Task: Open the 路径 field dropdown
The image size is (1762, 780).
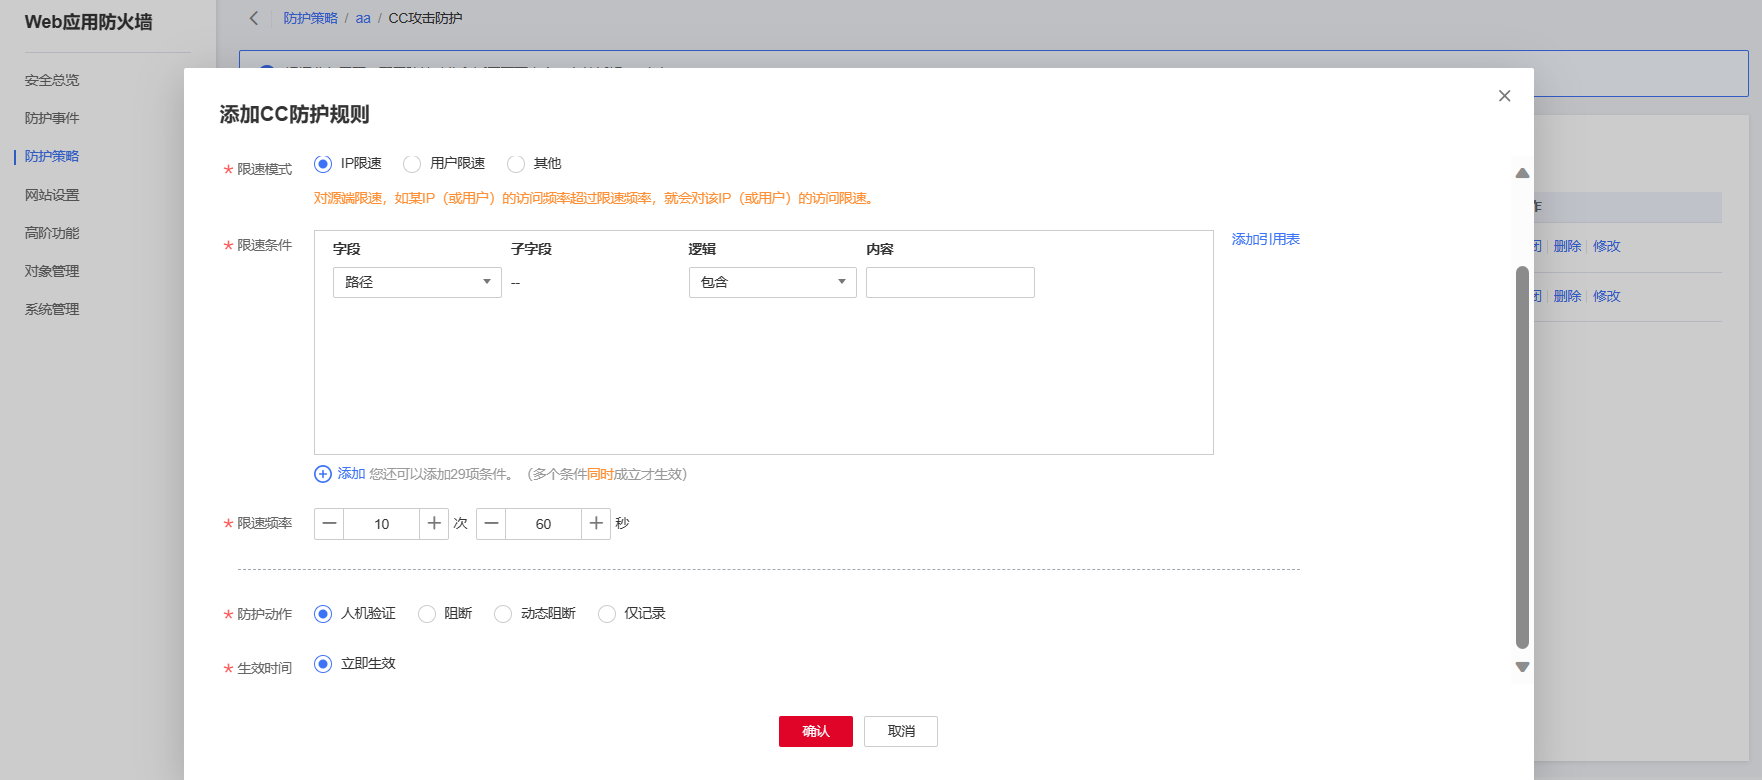Action: click(417, 282)
